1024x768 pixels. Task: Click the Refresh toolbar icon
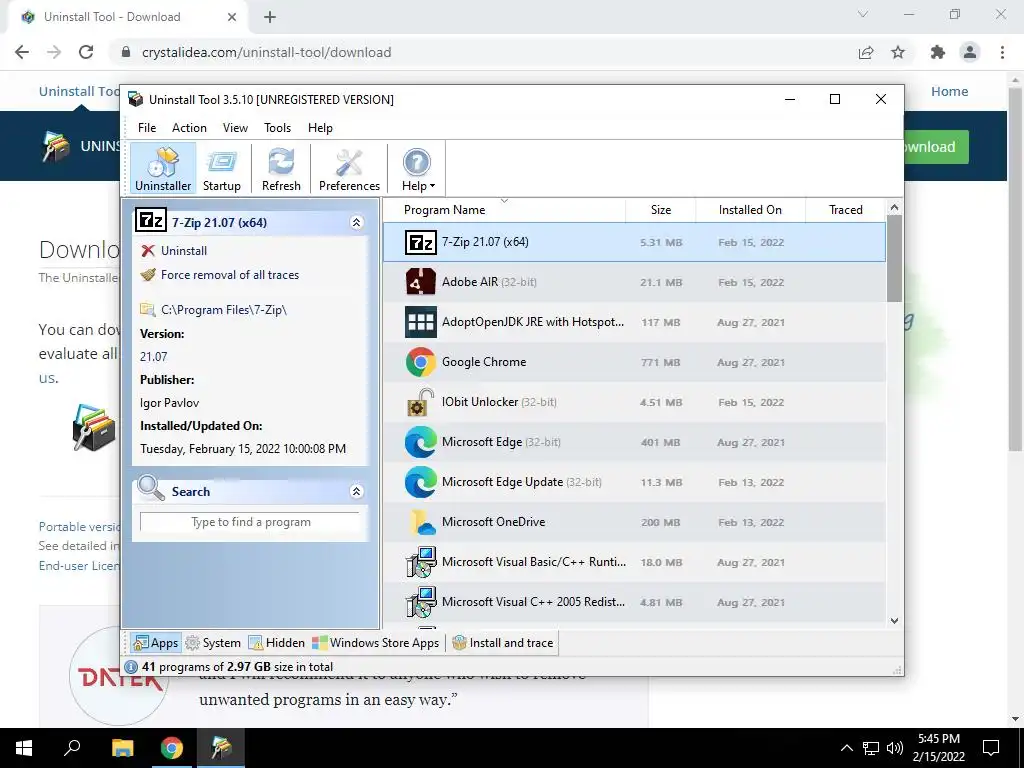pyautogui.click(x=281, y=169)
